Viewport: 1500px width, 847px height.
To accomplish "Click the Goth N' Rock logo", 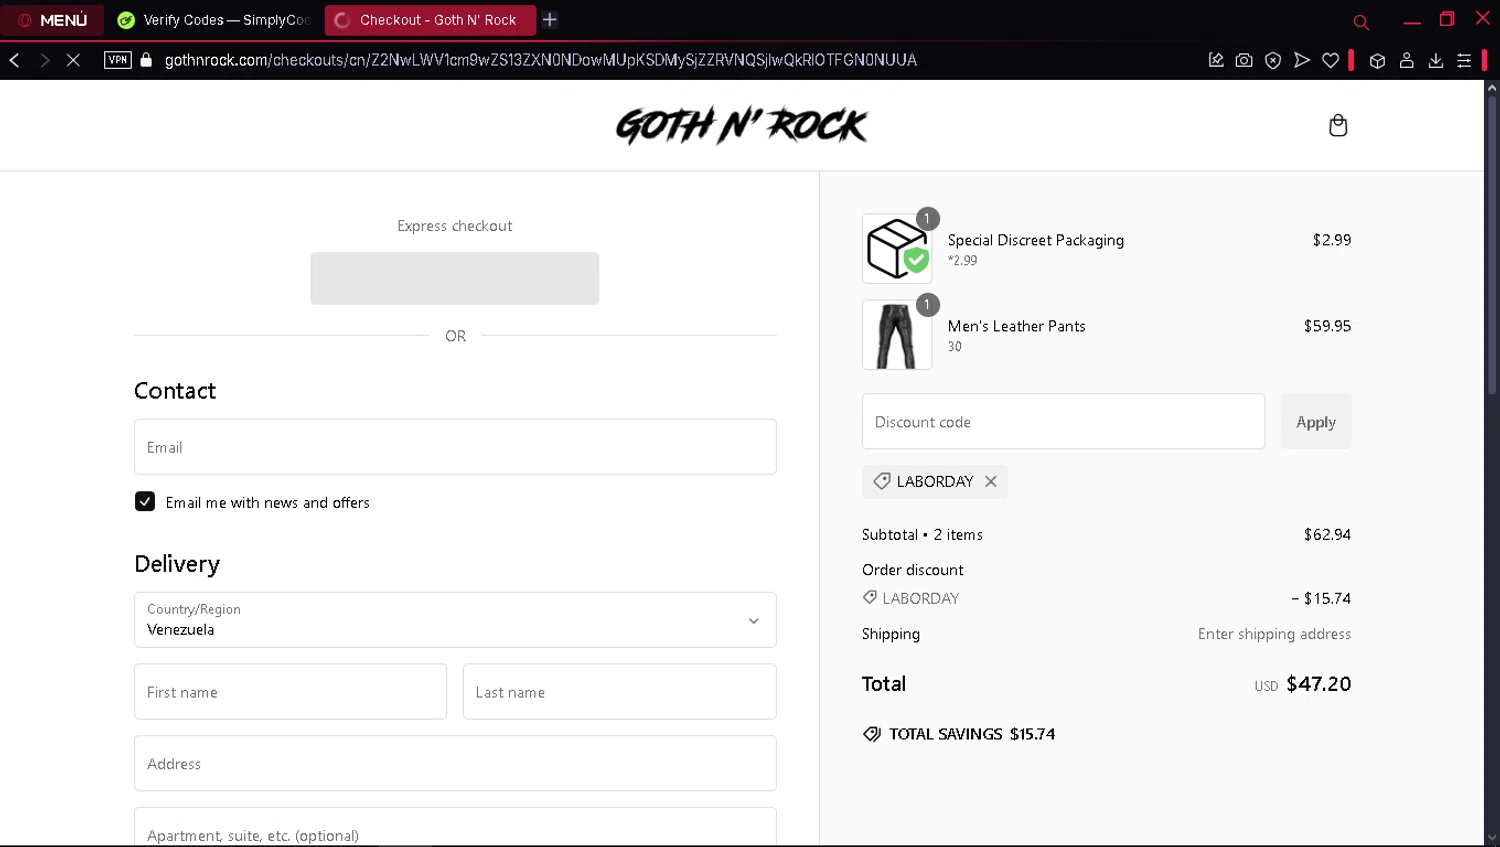I will [x=741, y=126].
